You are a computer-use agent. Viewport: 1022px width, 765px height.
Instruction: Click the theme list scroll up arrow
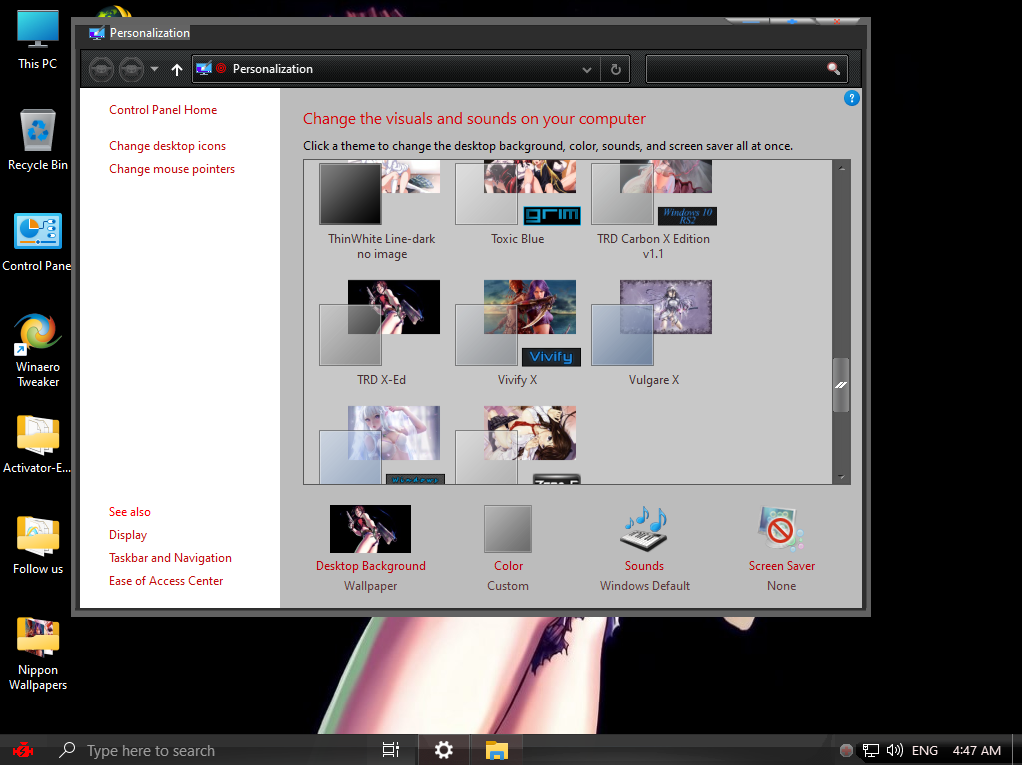tap(841, 168)
